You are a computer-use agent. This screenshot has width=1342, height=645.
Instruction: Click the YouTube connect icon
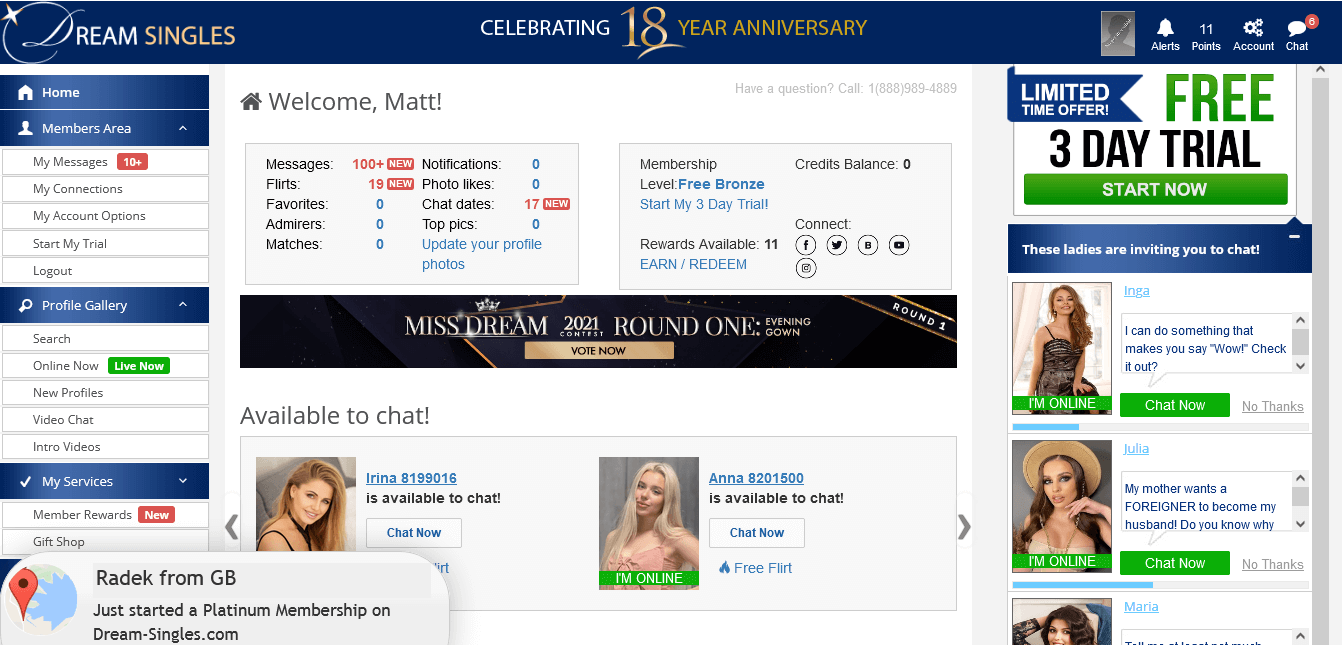[899, 245]
